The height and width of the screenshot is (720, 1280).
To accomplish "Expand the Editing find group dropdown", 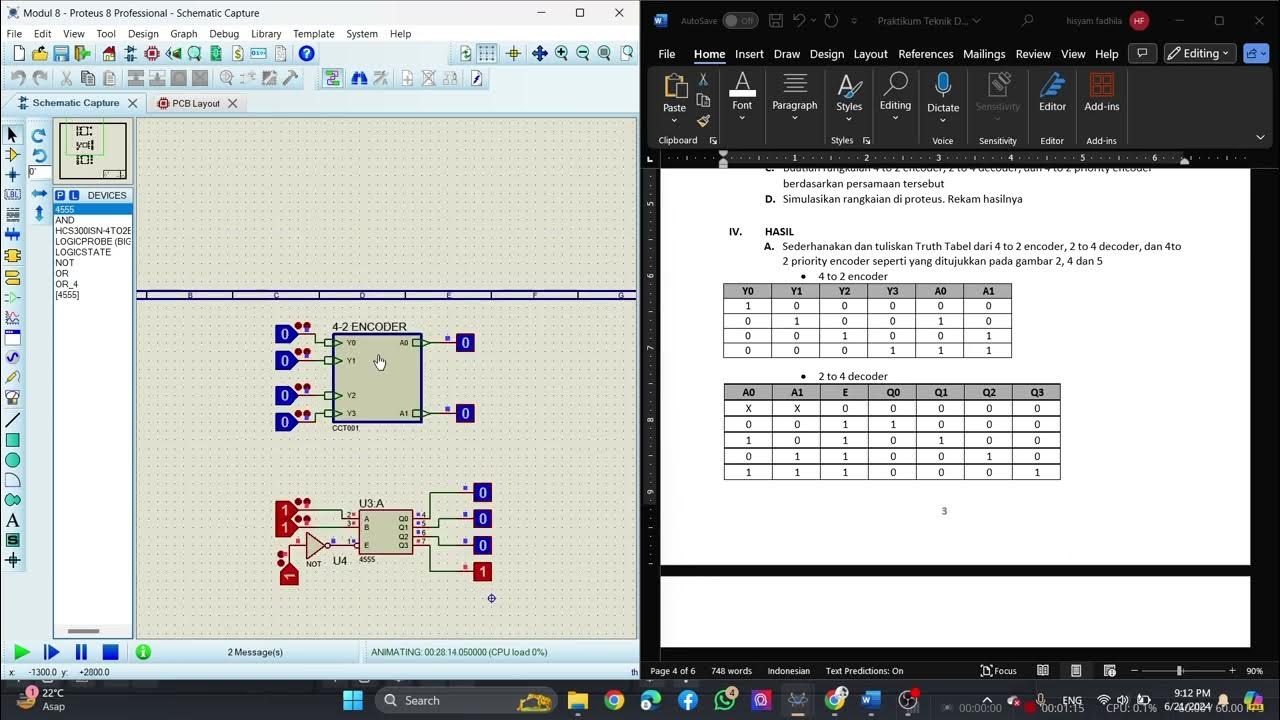I will point(895,118).
